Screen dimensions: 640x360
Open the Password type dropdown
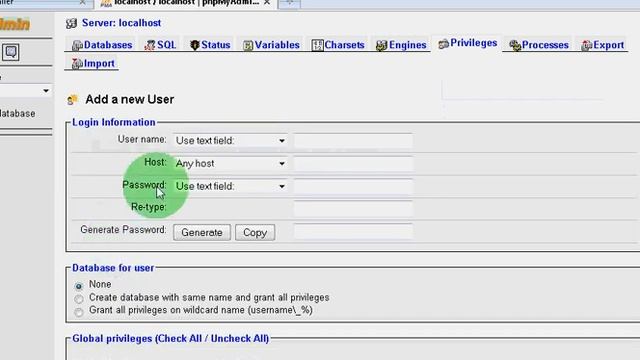click(231, 187)
